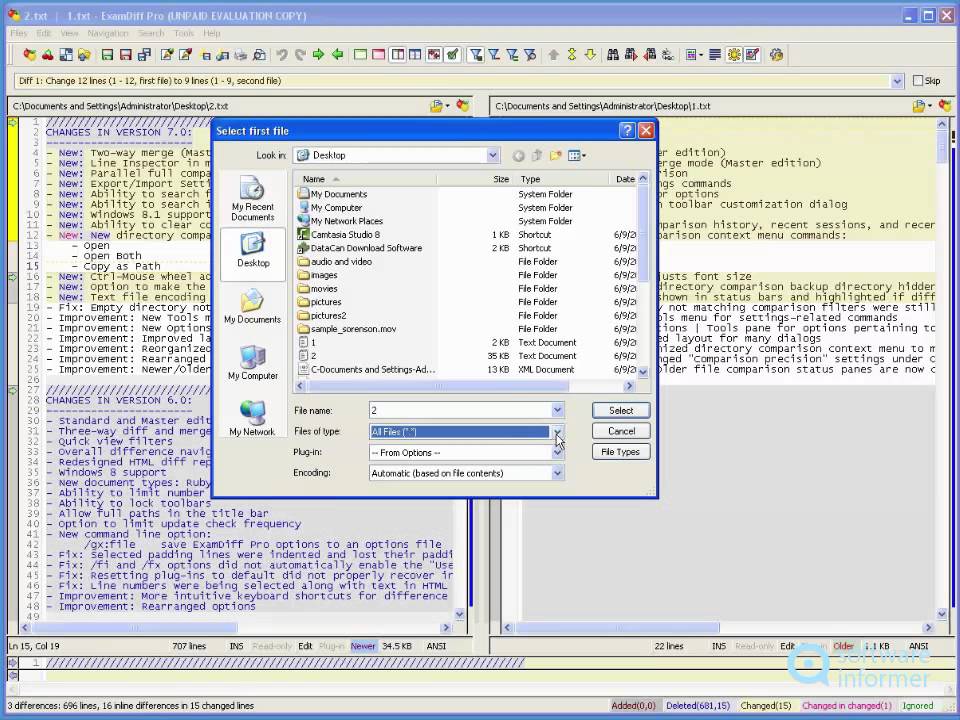Click the dialog's question mark help icon
Viewport: 960px width, 720px height.
(x=627, y=131)
